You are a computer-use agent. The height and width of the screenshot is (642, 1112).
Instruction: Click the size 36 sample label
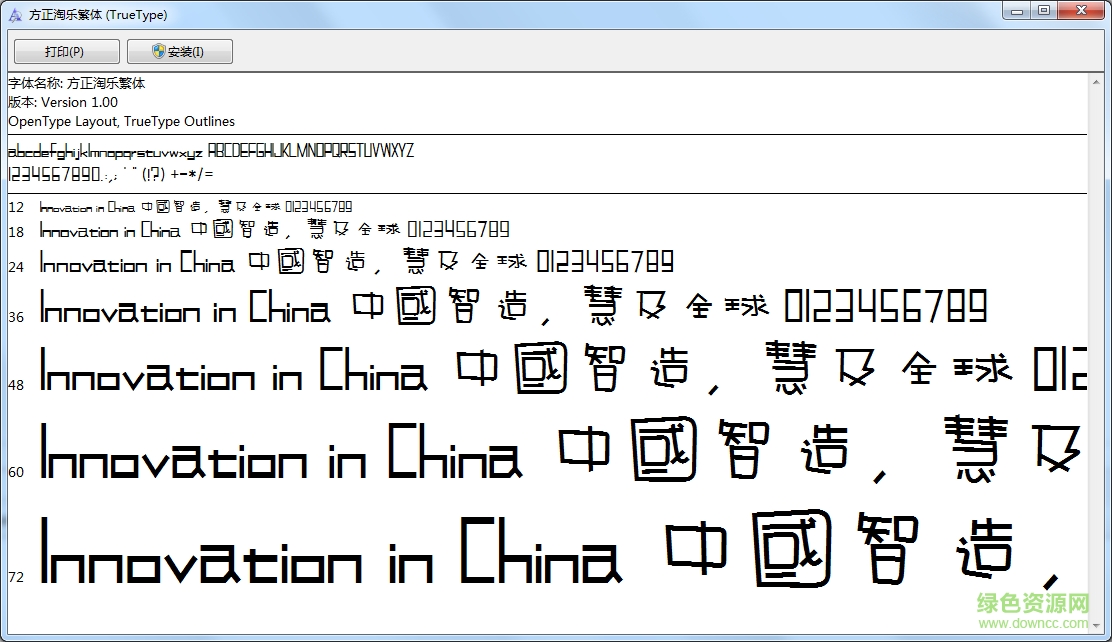[16, 317]
